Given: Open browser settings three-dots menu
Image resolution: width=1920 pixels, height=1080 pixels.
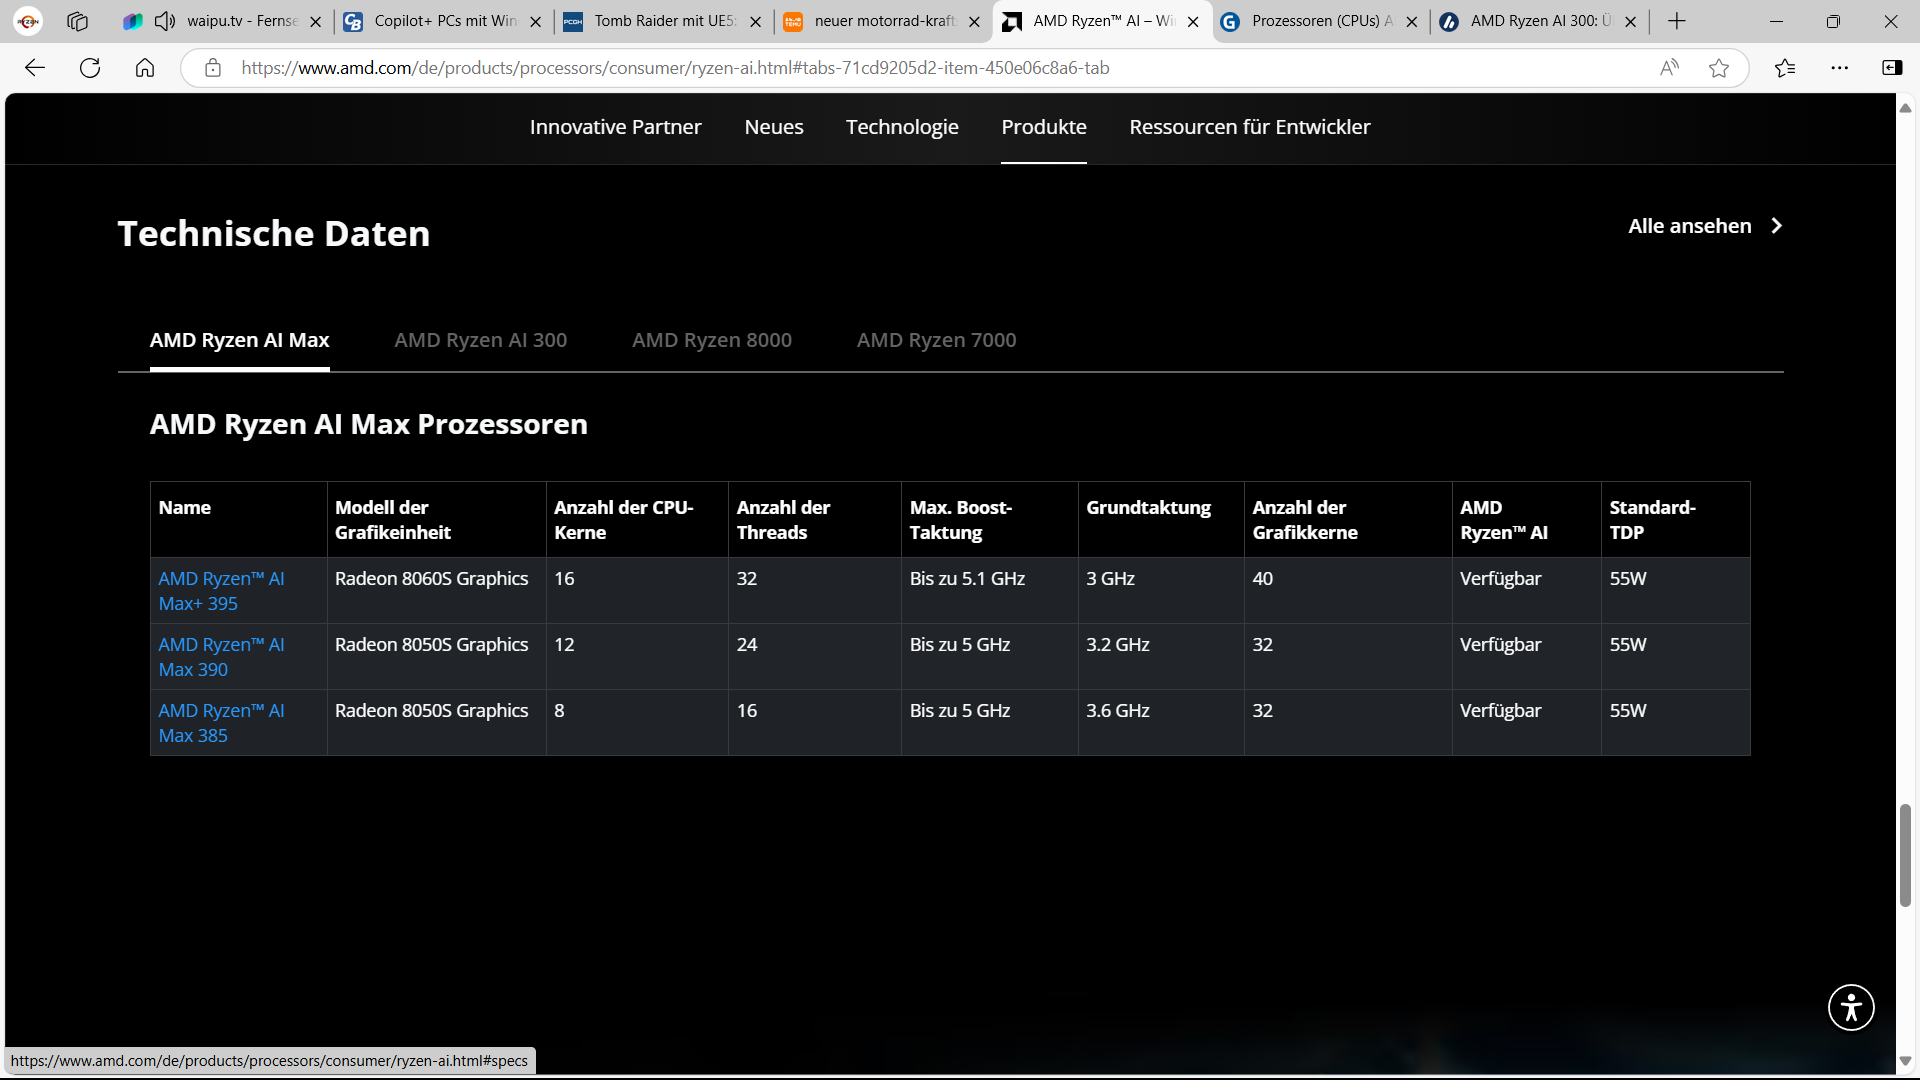Looking at the screenshot, I should click(x=1840, y=68).
